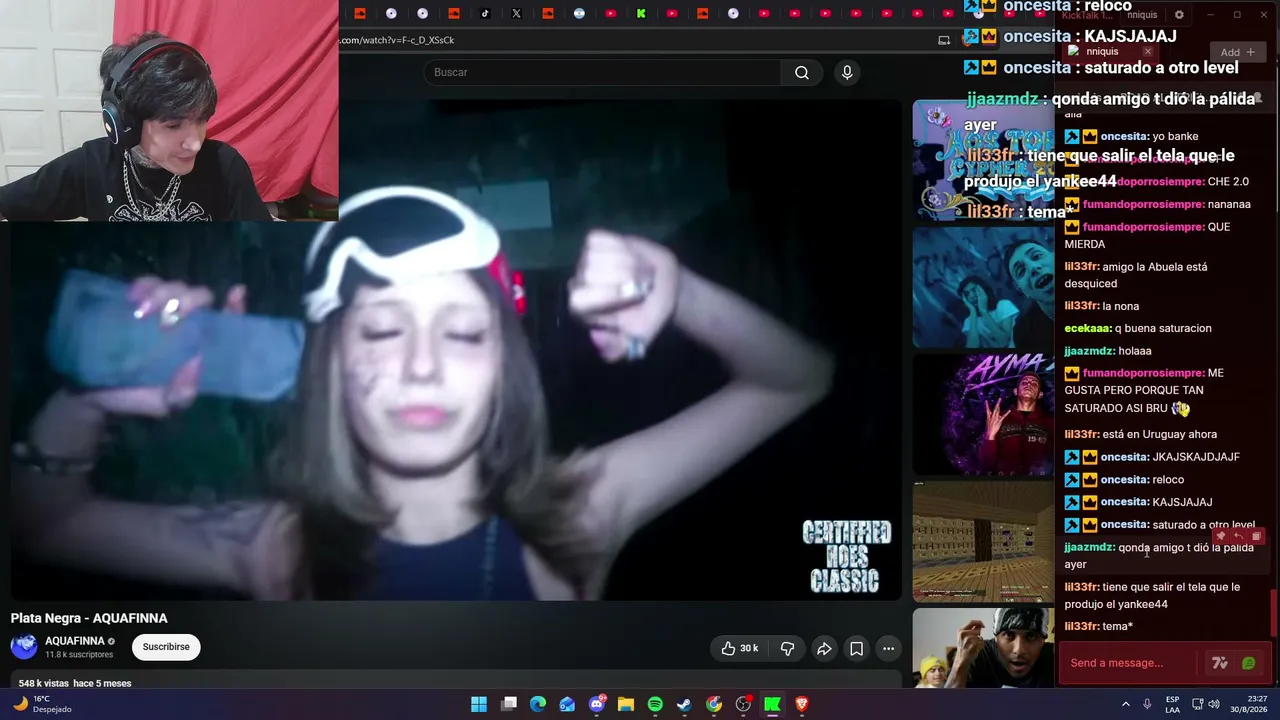Open the green Kick emote picker
This screenshot has height=720, width=1280.
tap(1248, 663)
